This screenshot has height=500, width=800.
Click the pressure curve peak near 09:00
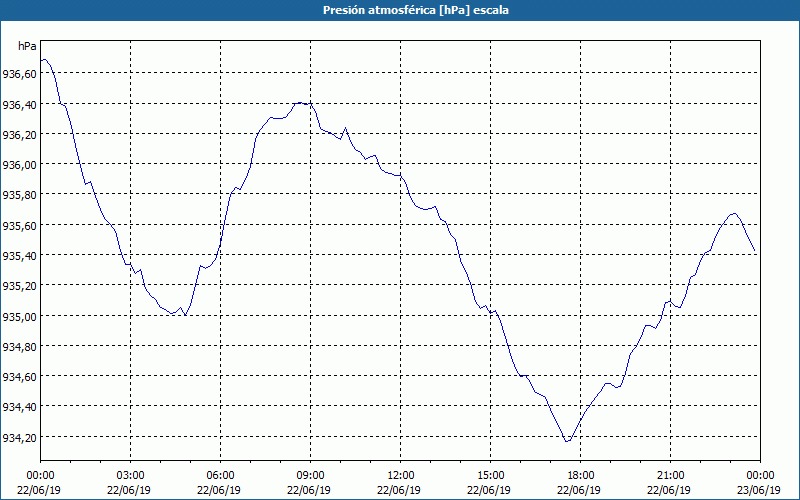coord(301,103)
